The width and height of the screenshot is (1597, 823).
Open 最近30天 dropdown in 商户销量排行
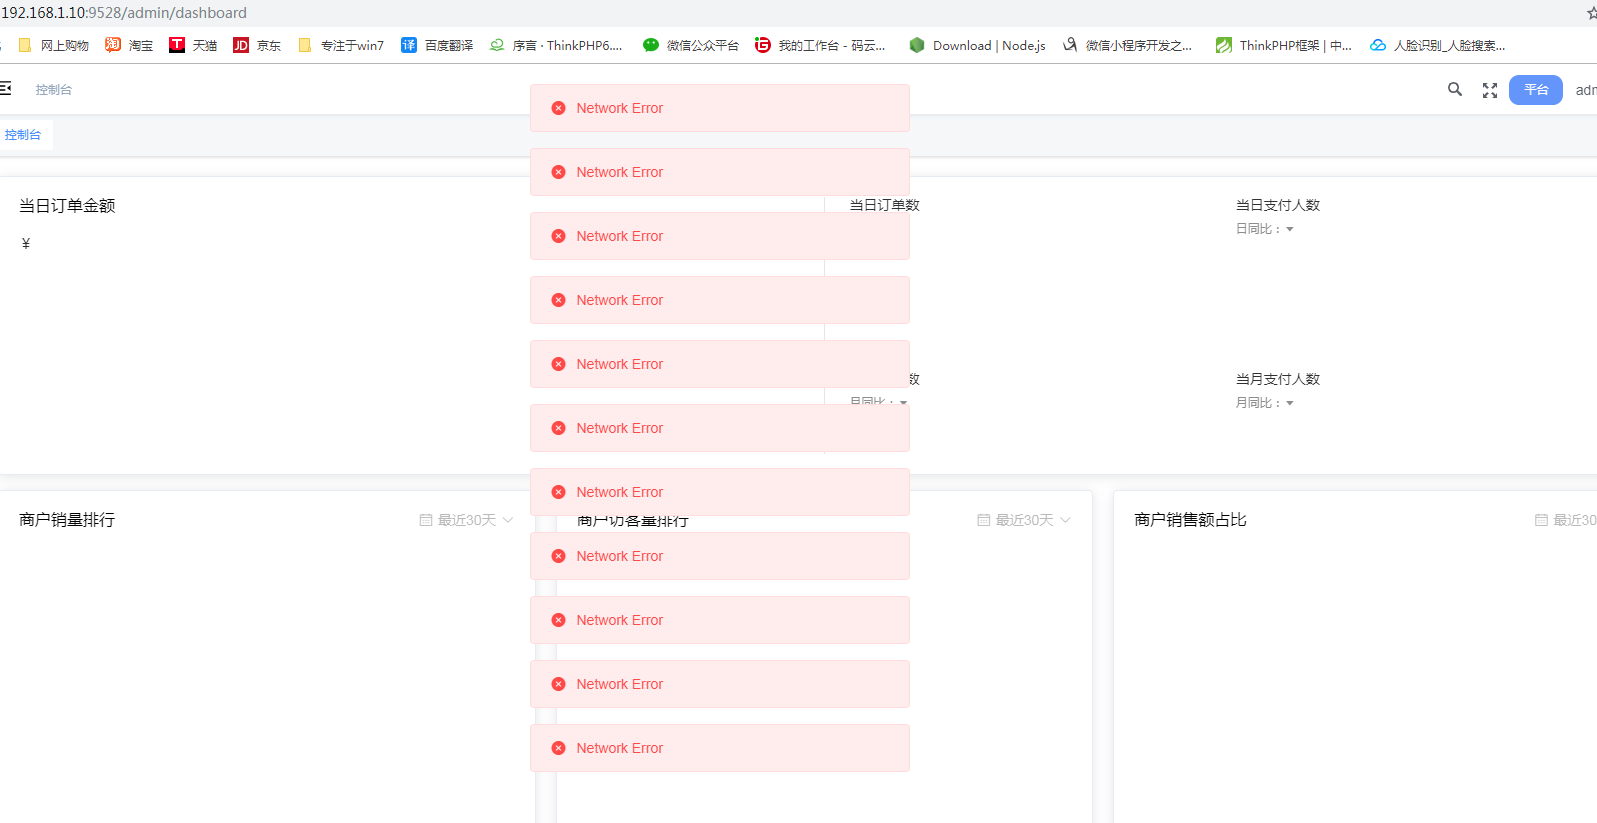click(466, 520)
